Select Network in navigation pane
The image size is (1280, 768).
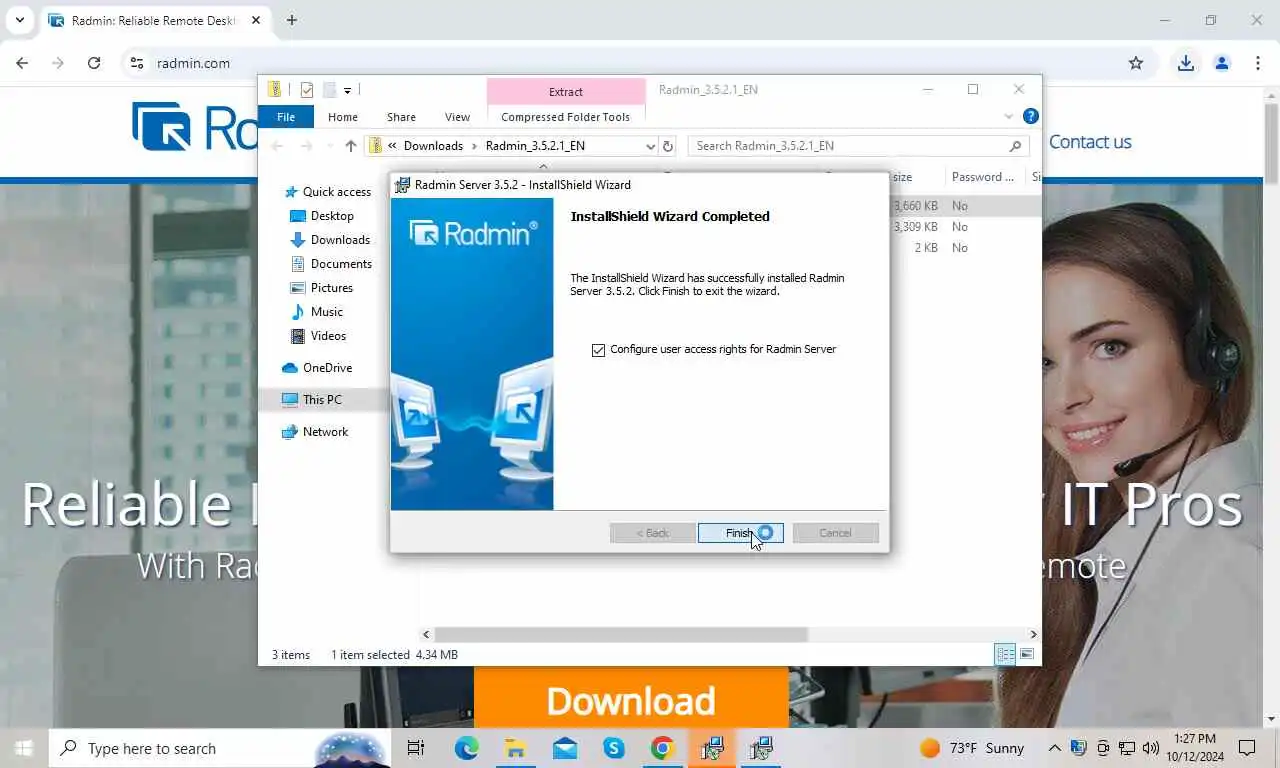pyautogui.click(x=325, y=432)
